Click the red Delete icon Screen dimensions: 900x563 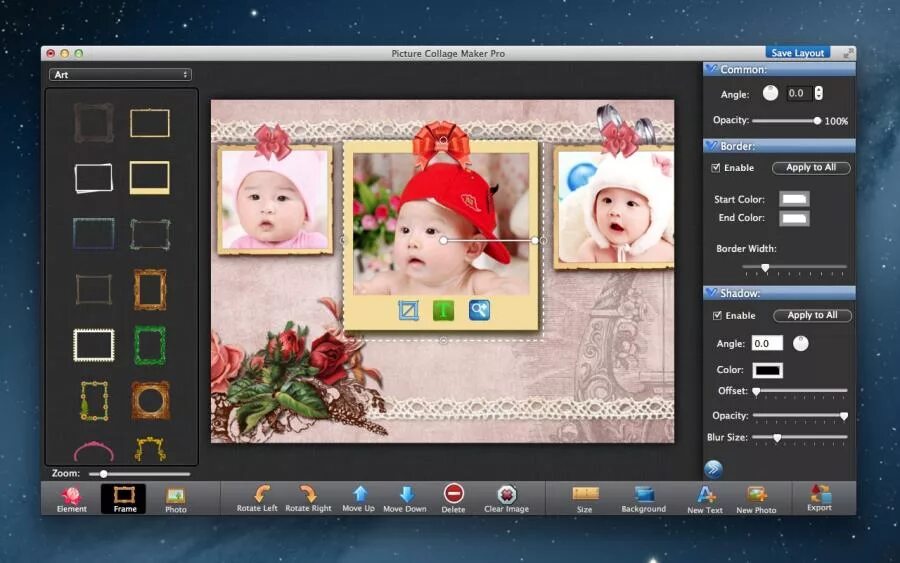(453, 493)
